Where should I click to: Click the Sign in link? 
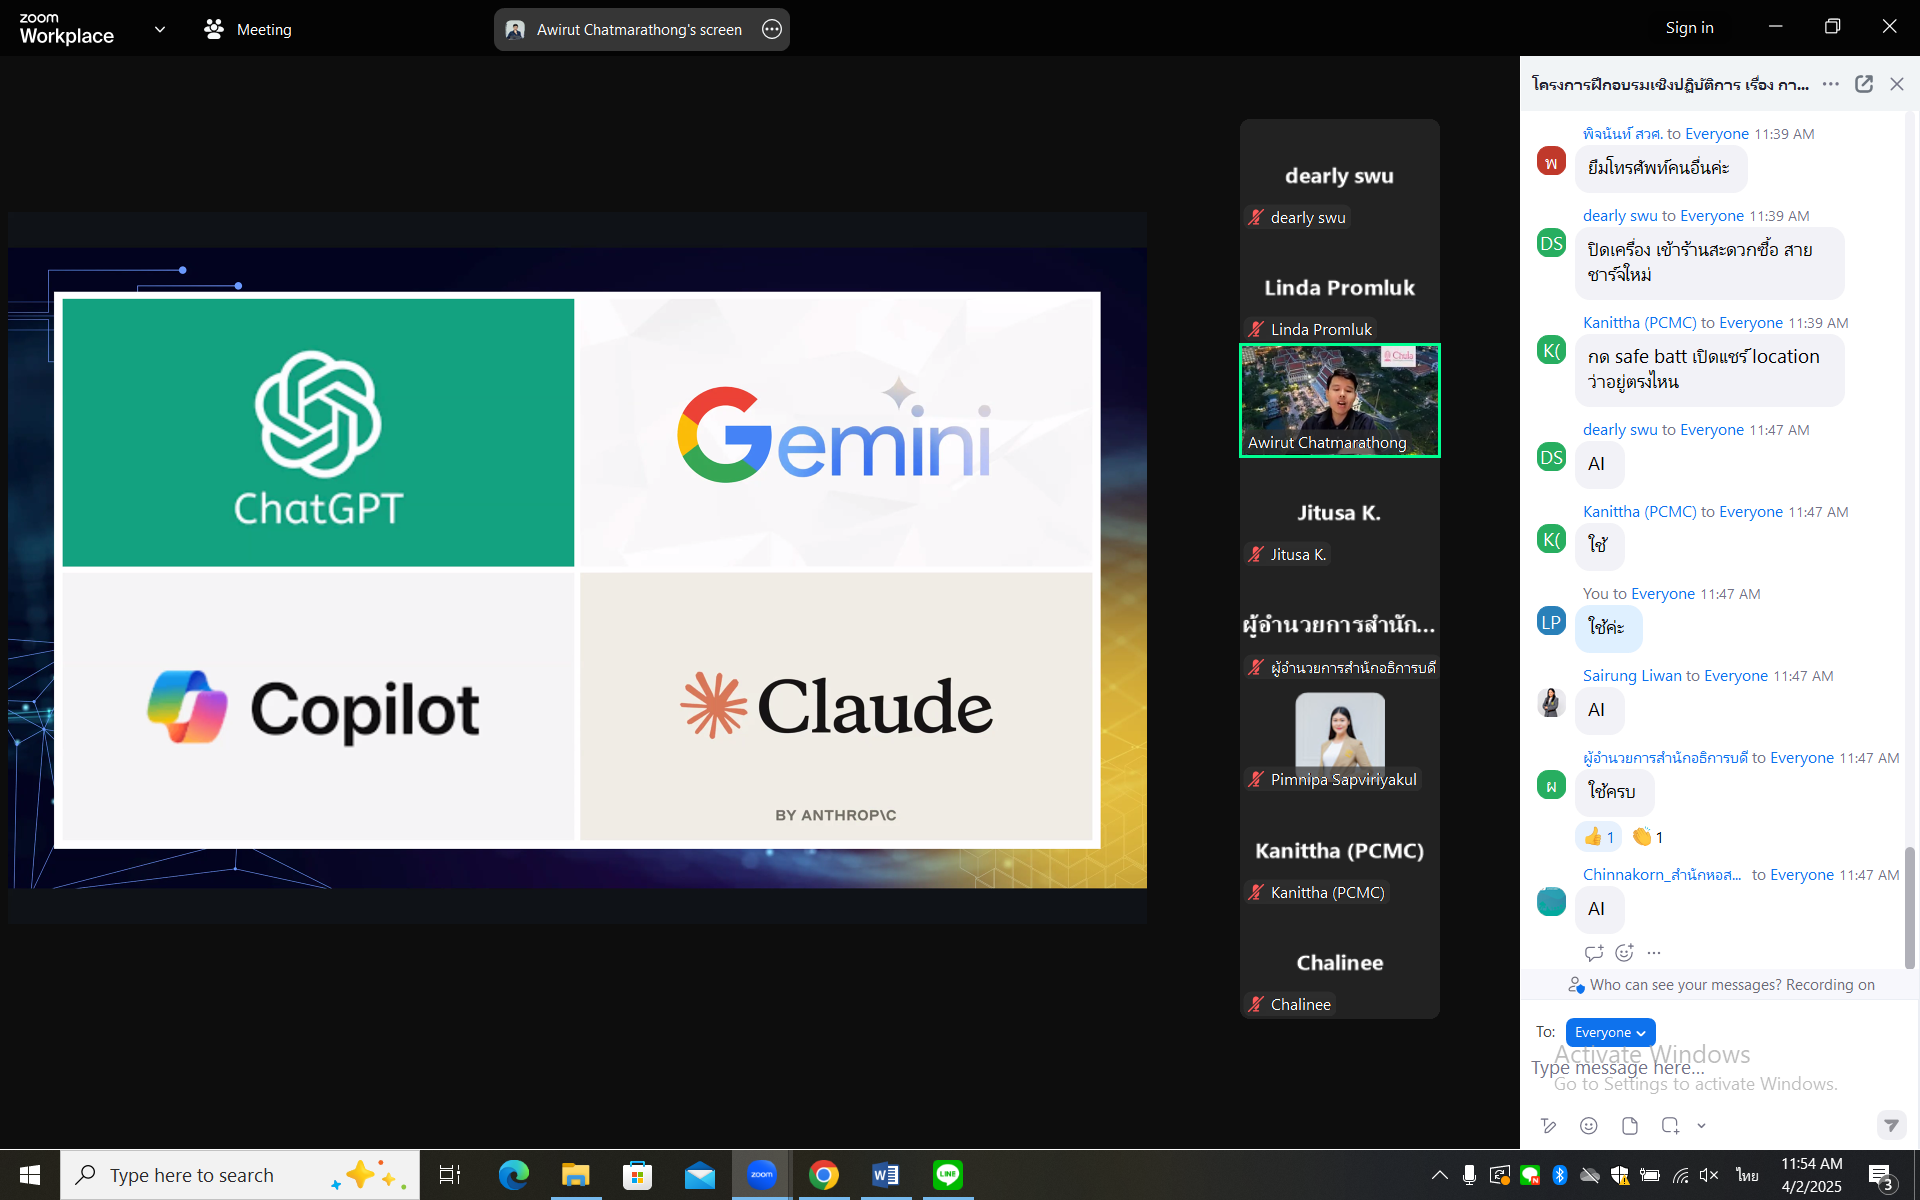pos(1689,28)
